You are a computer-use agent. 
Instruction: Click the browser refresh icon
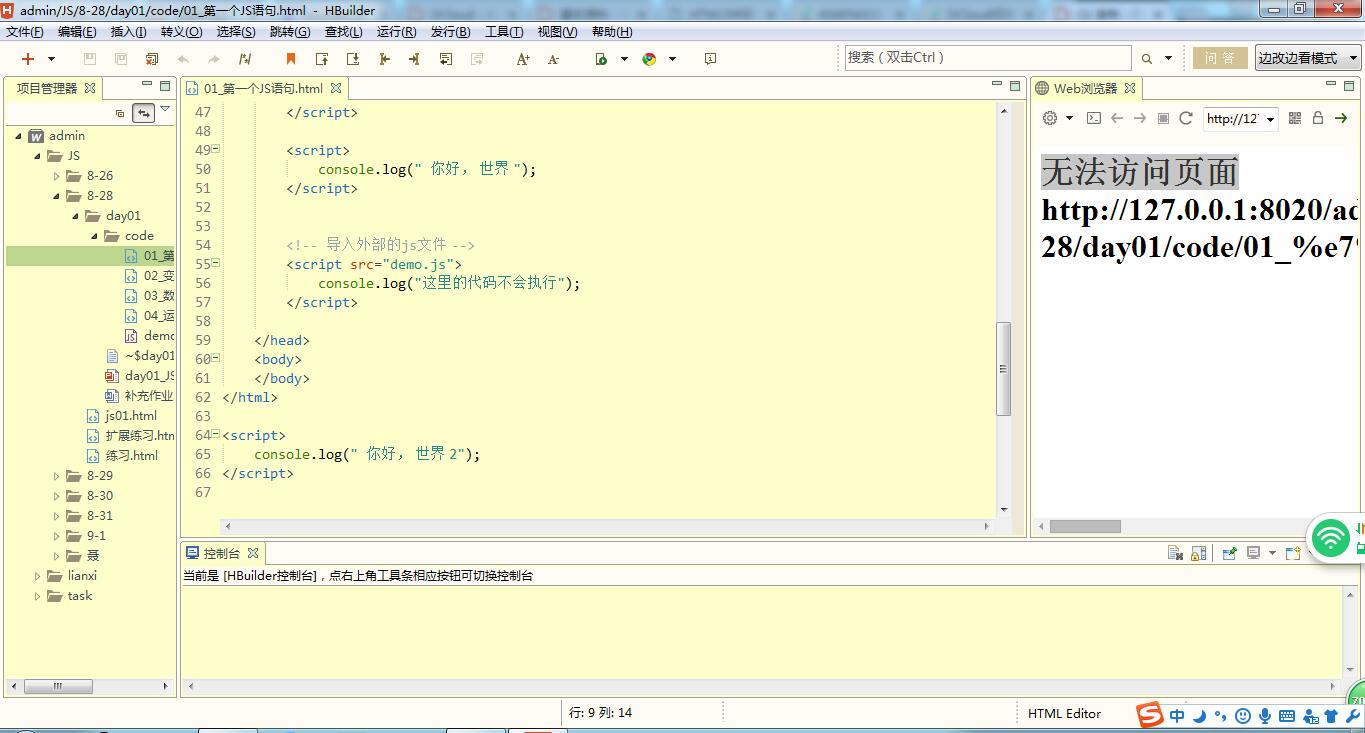pos(1186,118)
